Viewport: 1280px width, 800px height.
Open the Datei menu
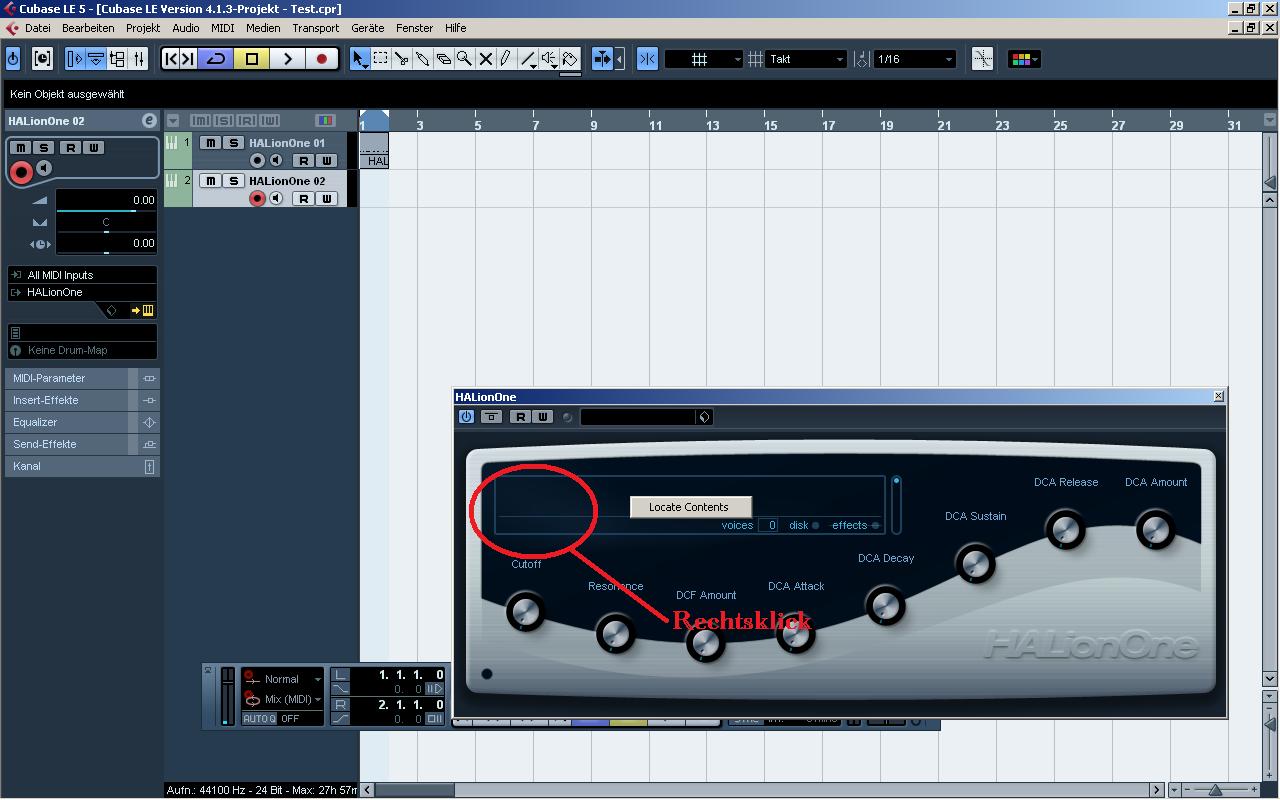(38, 28)
